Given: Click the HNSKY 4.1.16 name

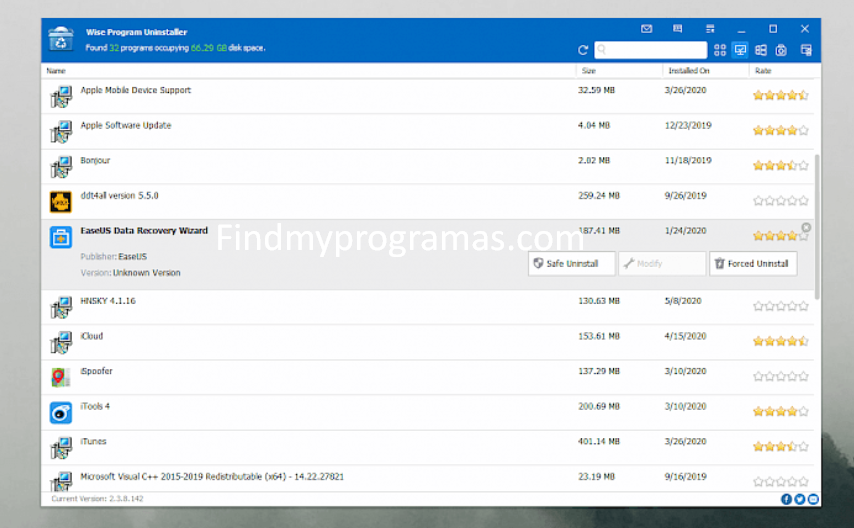Looking at the screenshot, I should coord(108,301).
